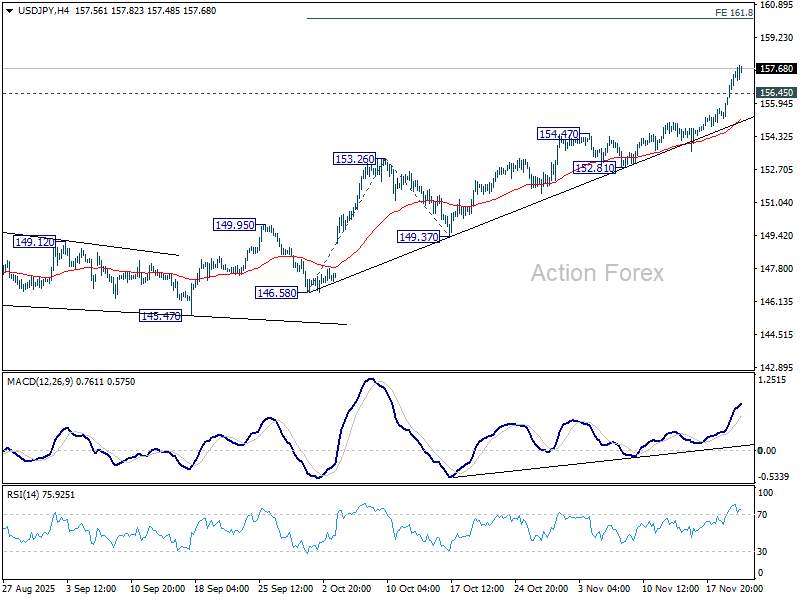The image size is (800, 600).
Task: Select the 152.810 price label
Action: [593, 168]
